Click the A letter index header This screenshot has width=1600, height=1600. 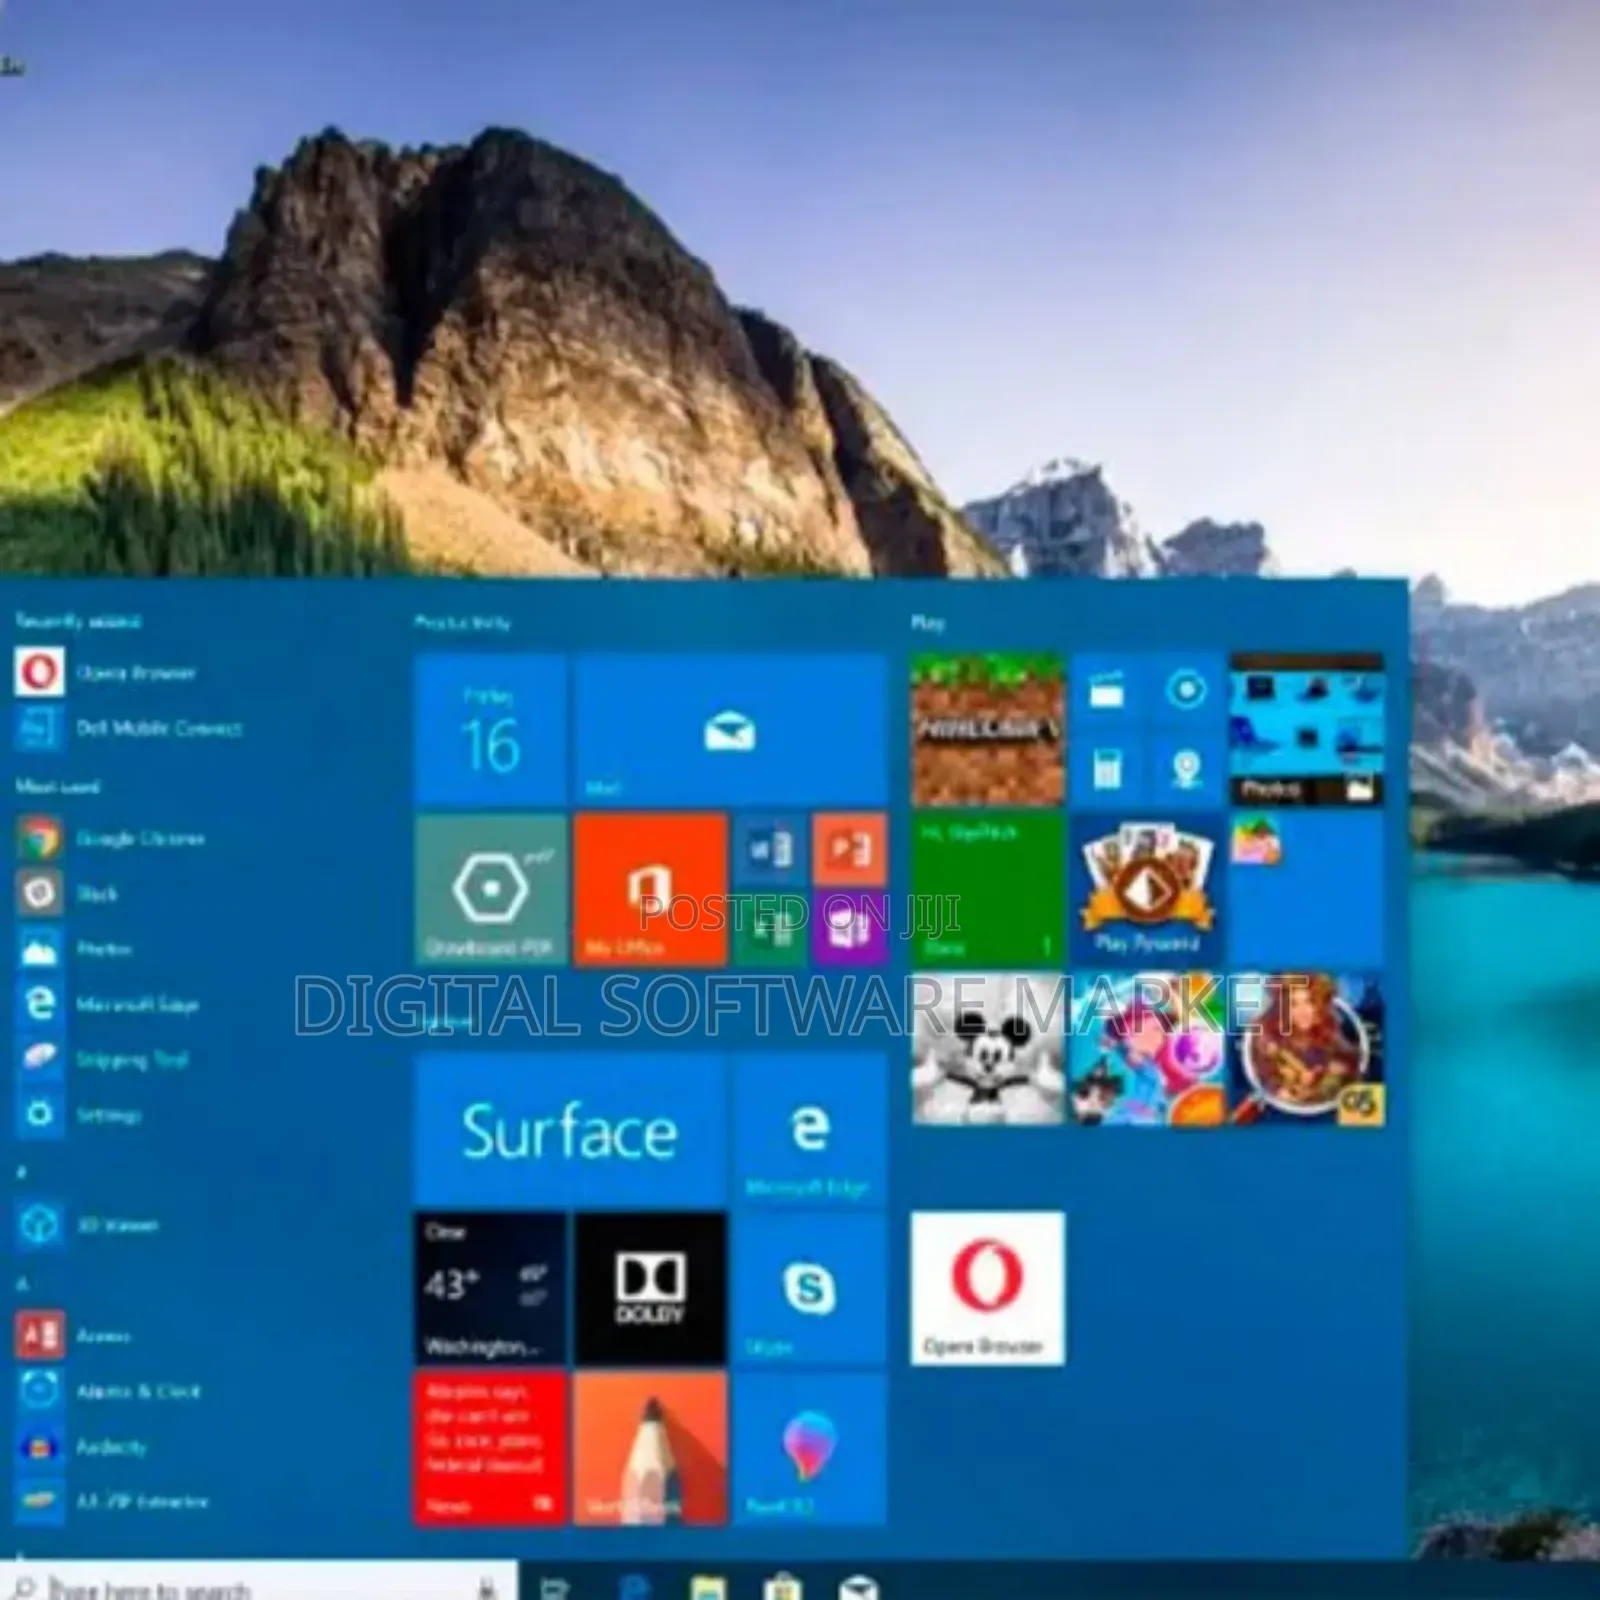(x=22, y=1282)
